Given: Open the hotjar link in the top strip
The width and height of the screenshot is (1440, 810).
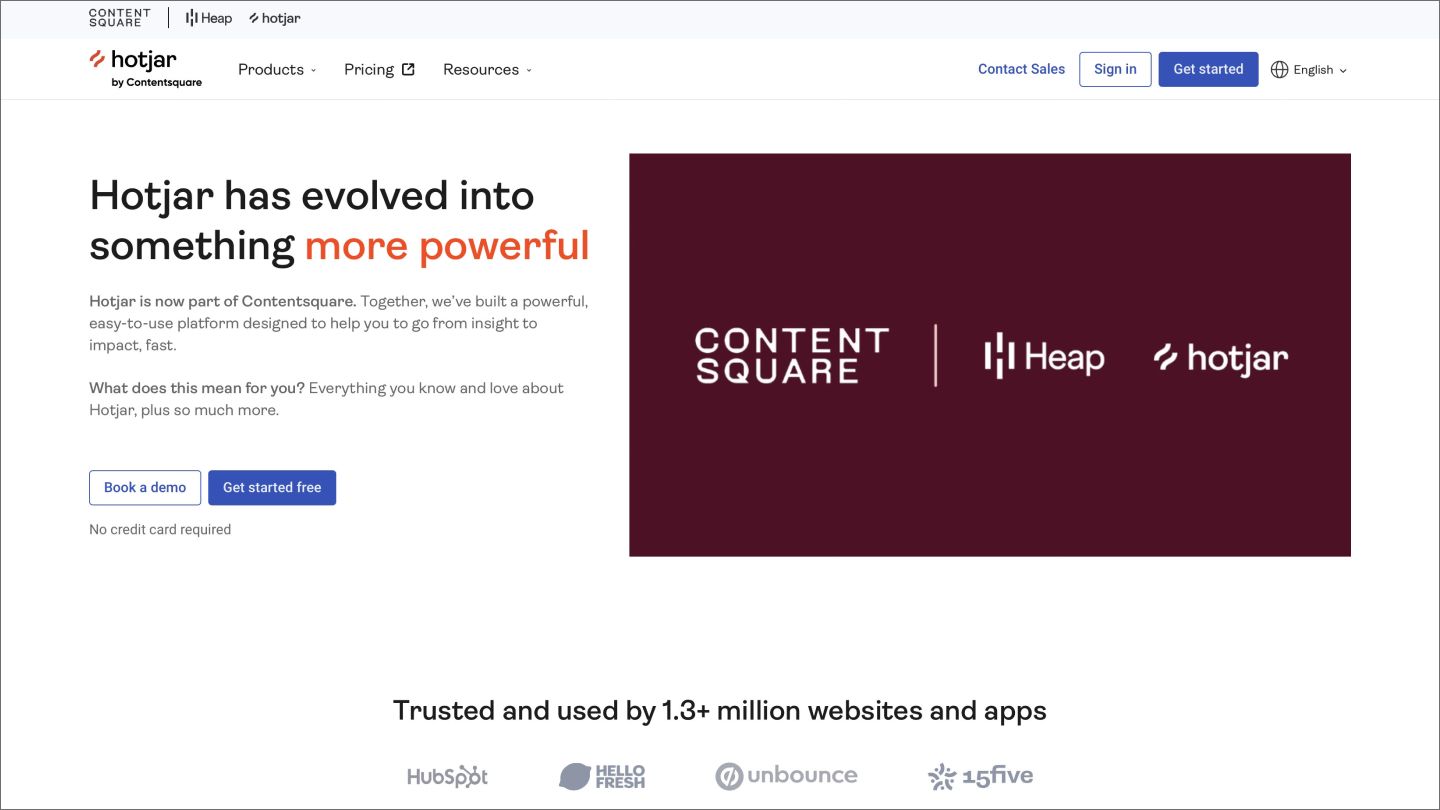Looking at the screenshot, I should 274,17.
